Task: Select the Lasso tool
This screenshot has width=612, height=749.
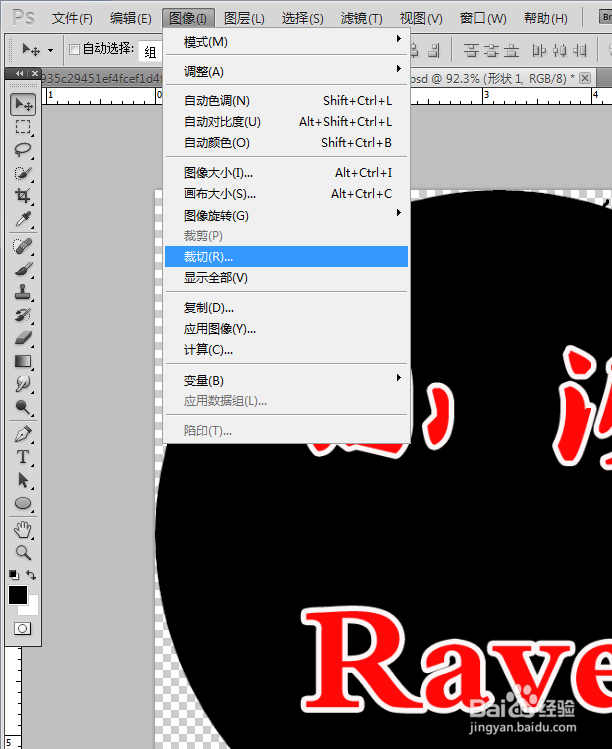Action: coord(23,150)
